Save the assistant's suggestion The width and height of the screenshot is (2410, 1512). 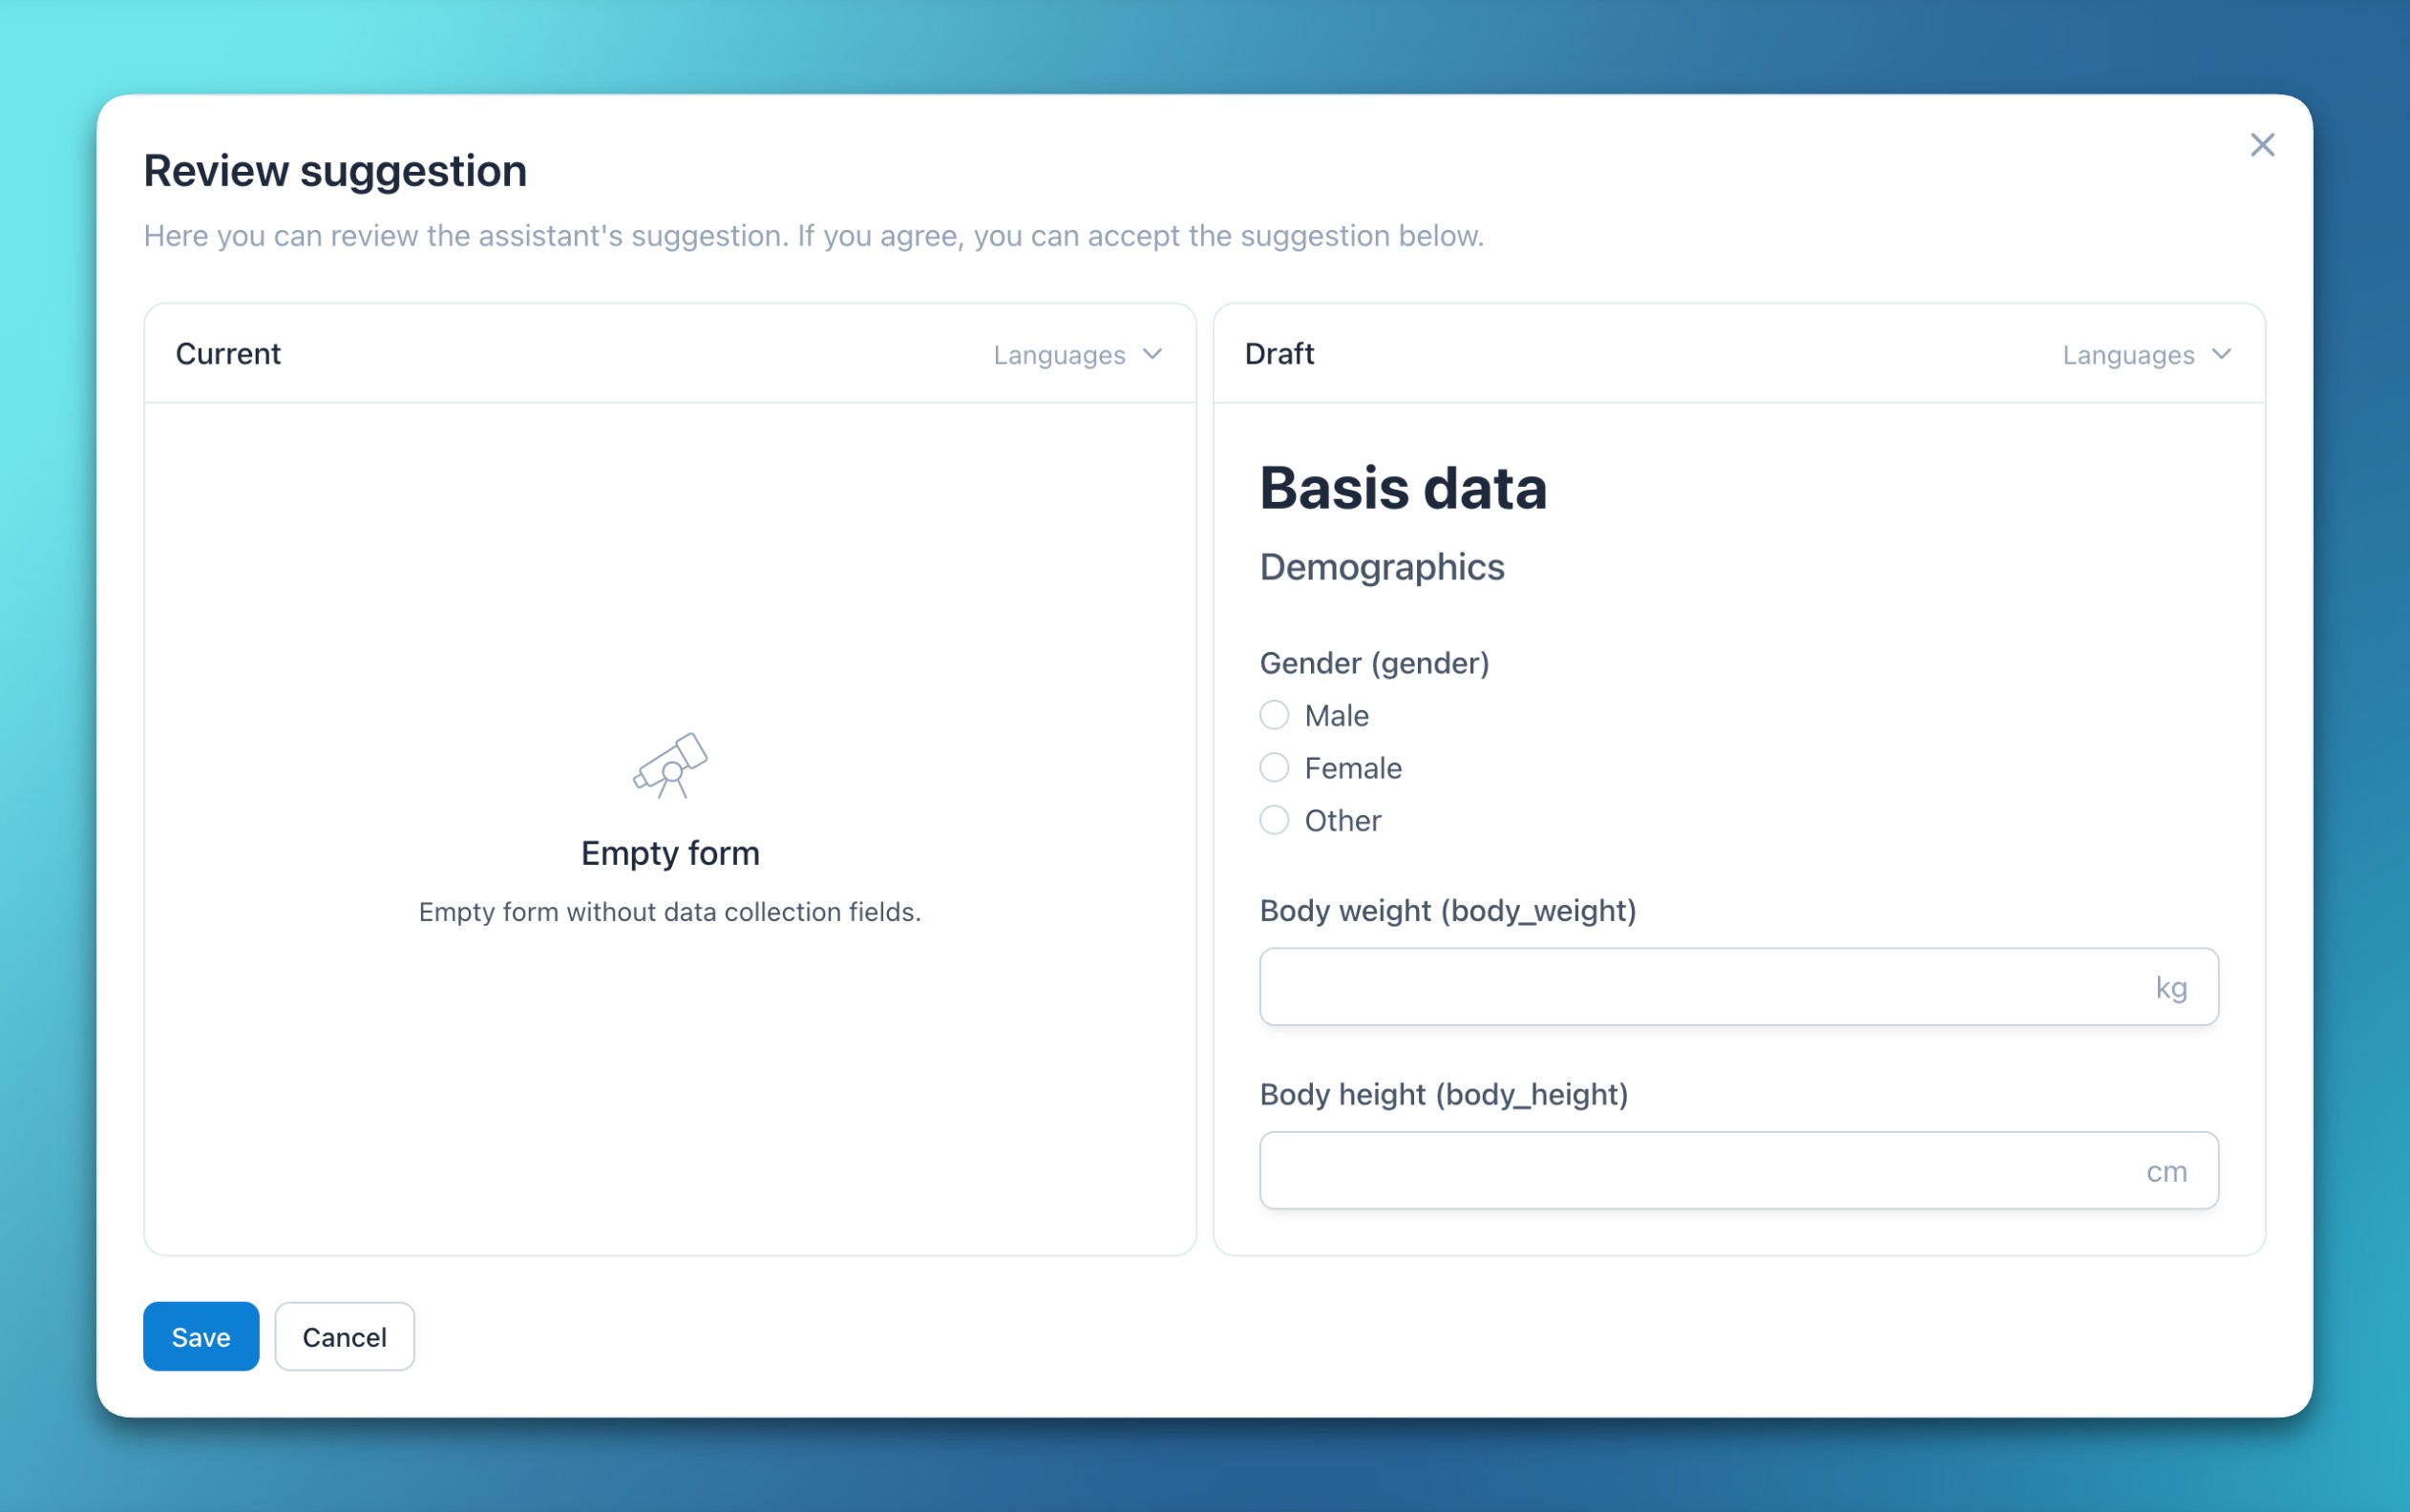201,1336
